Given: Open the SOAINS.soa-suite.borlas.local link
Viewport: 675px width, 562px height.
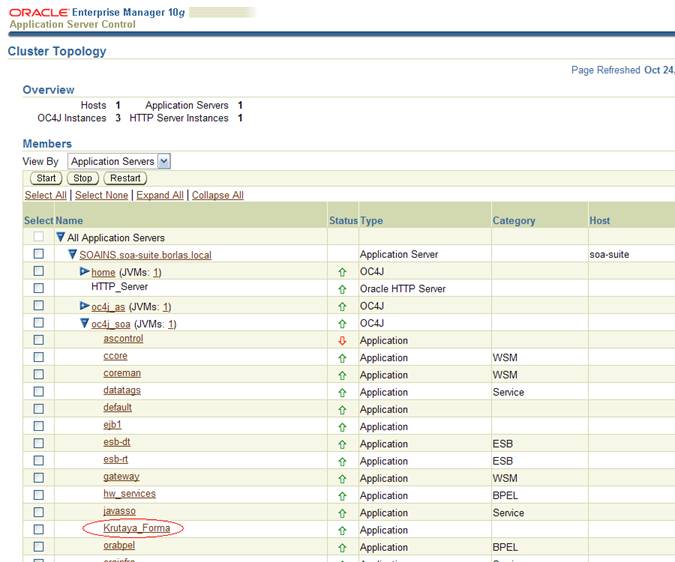Looking at the screenshot, I should 146,255.
